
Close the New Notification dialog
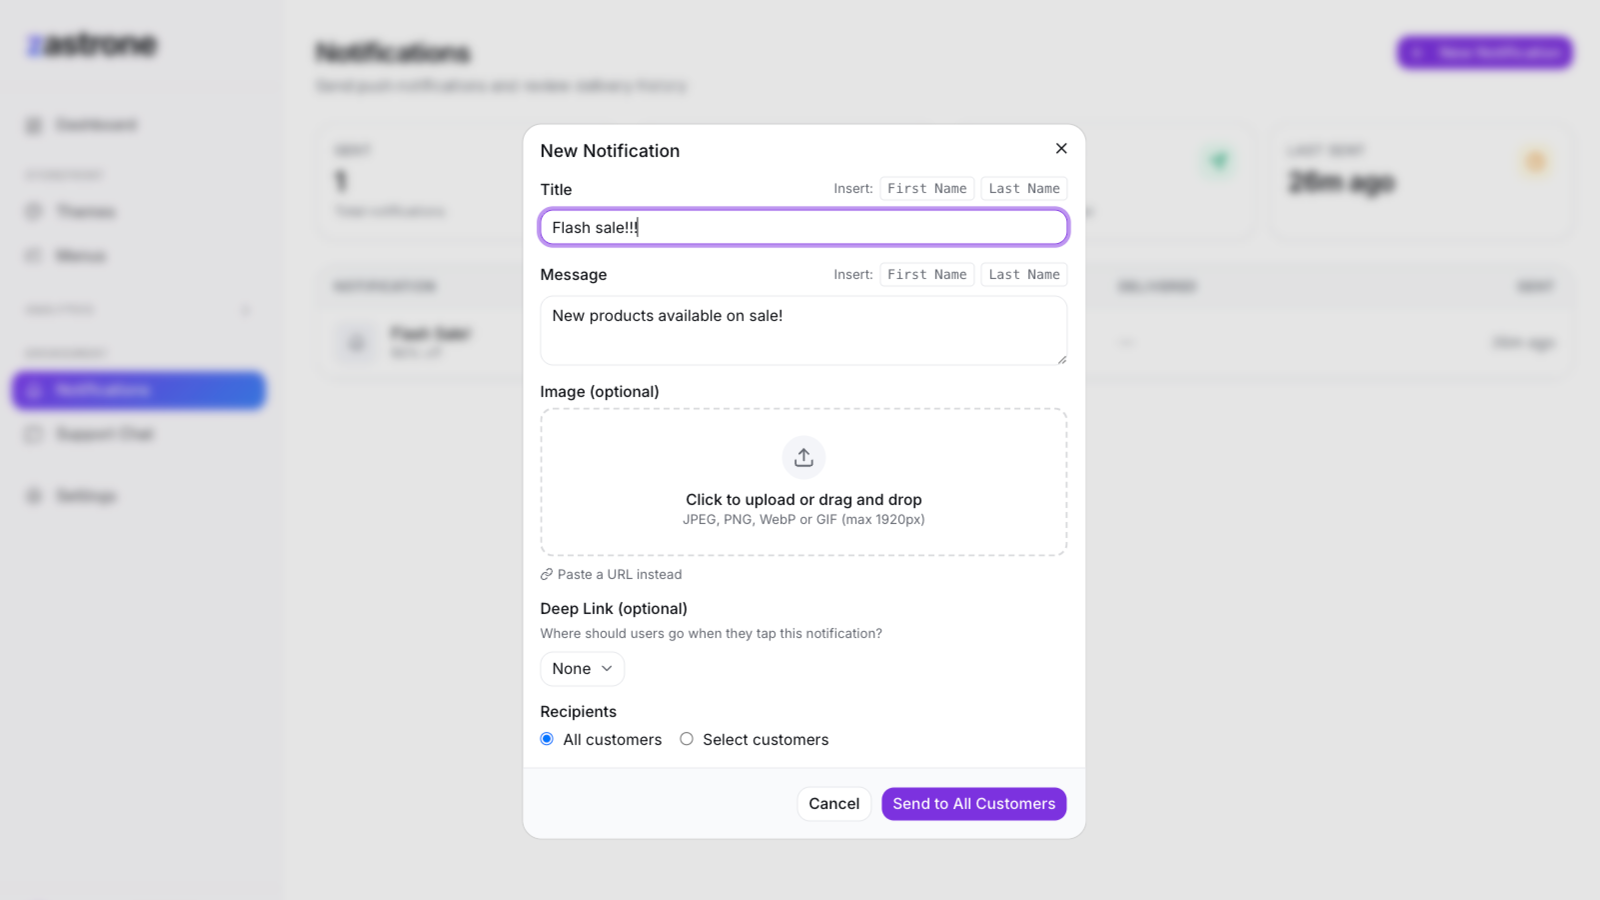pos(1061,148)
